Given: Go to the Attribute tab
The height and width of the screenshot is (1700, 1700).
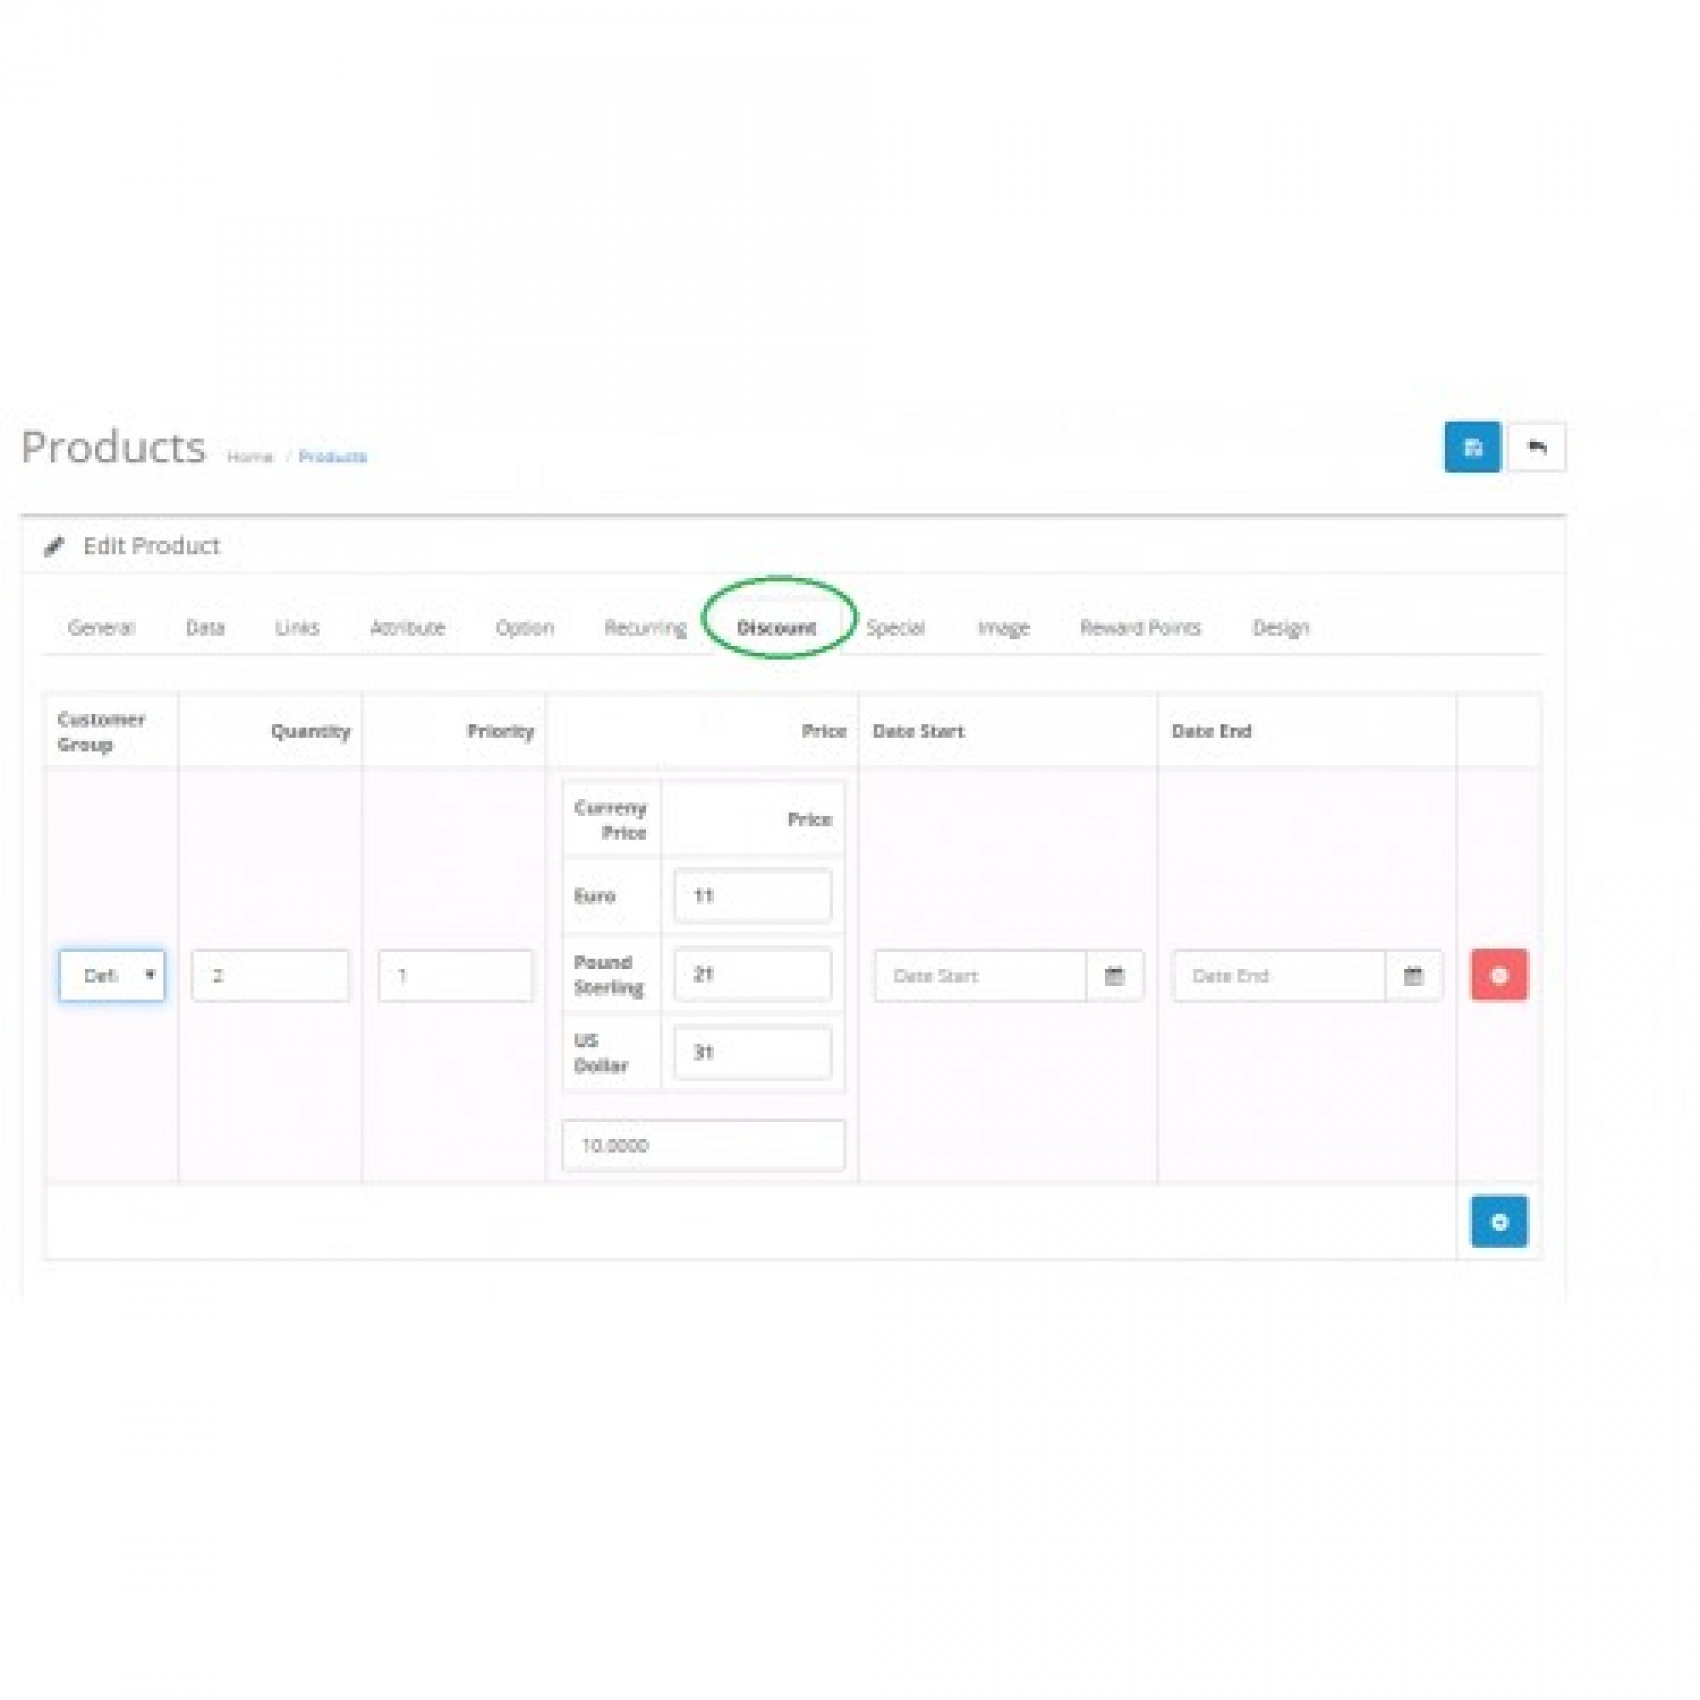Looking at the screenshot, I should coord(407,628).
